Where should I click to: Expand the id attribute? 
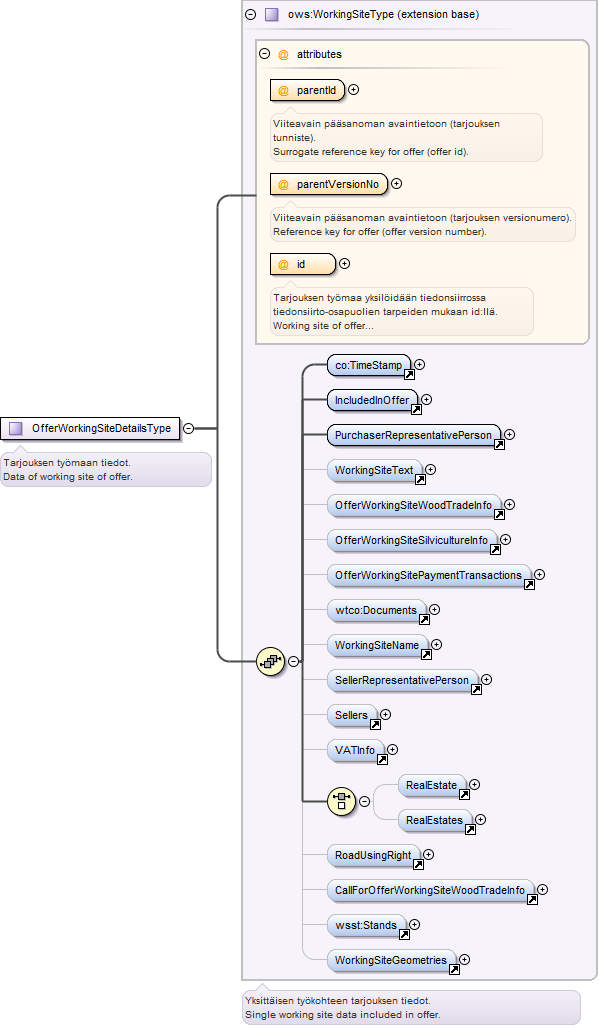pyautogui.click(x=344, y=264)
